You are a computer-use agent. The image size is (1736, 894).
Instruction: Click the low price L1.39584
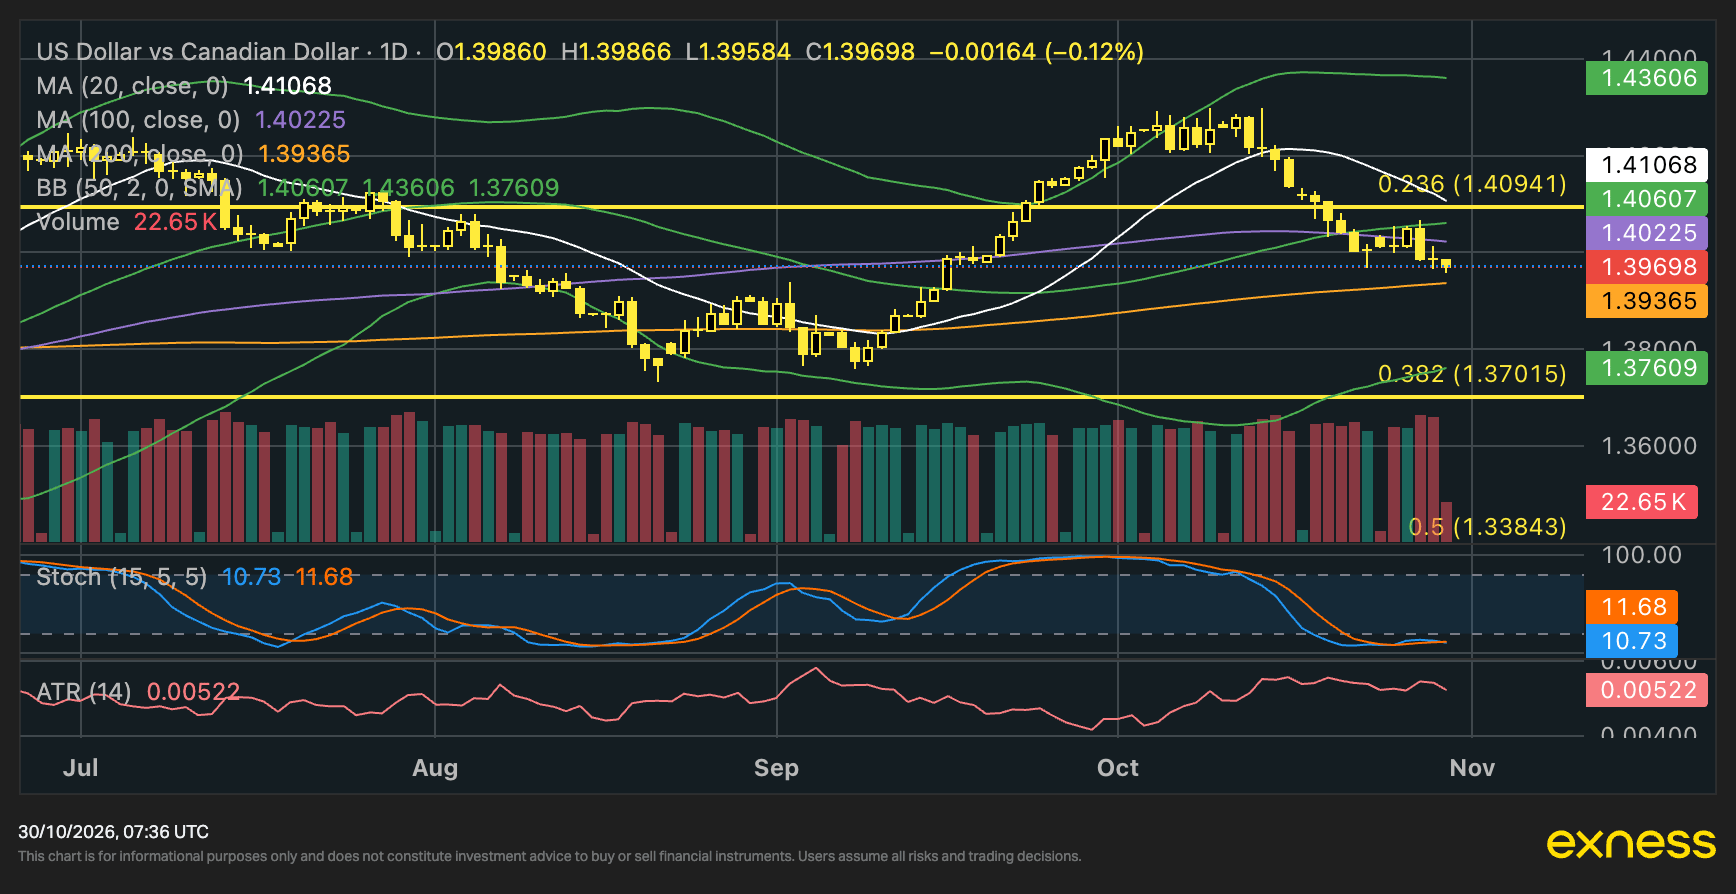pyautogui.click(x=738, y=52)
